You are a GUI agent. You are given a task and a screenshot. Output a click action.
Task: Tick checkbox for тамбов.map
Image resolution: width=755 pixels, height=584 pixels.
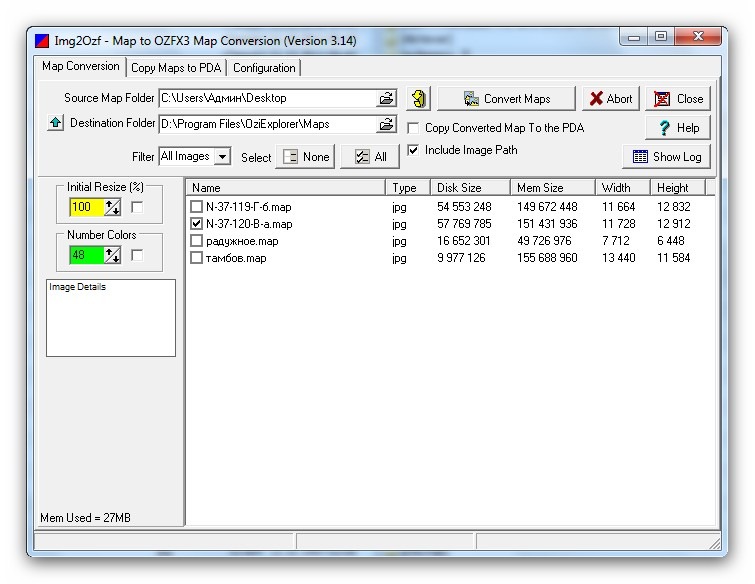(x=196, y=258)
